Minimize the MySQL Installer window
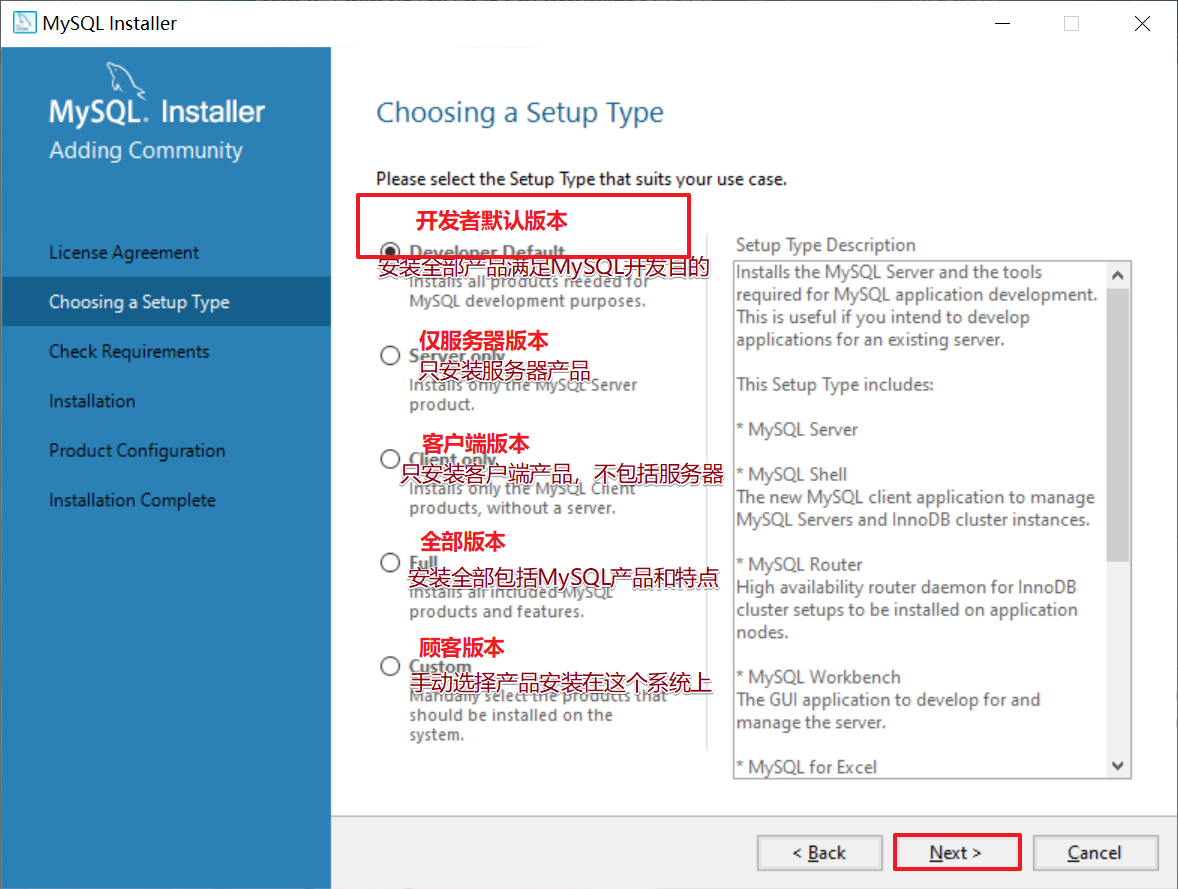1178x889 pixels. (x=1002, y=23)
